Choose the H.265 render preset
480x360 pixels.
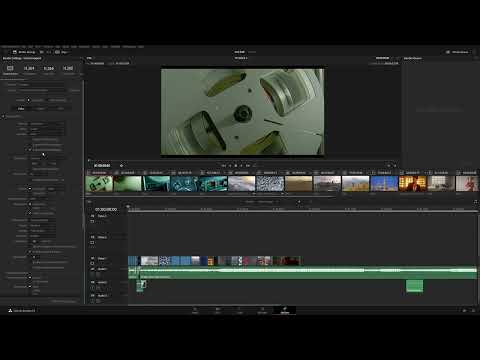(x=68, y=69)
